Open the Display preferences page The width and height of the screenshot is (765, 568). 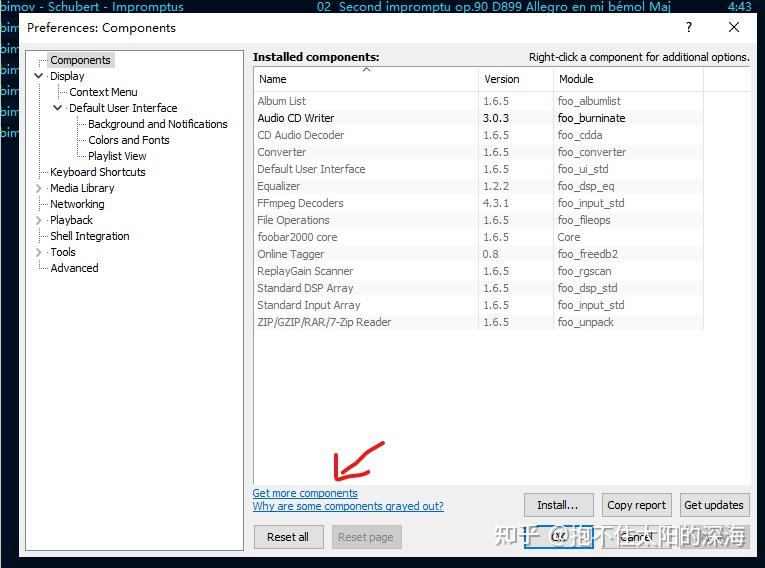[x=67, y=76]
